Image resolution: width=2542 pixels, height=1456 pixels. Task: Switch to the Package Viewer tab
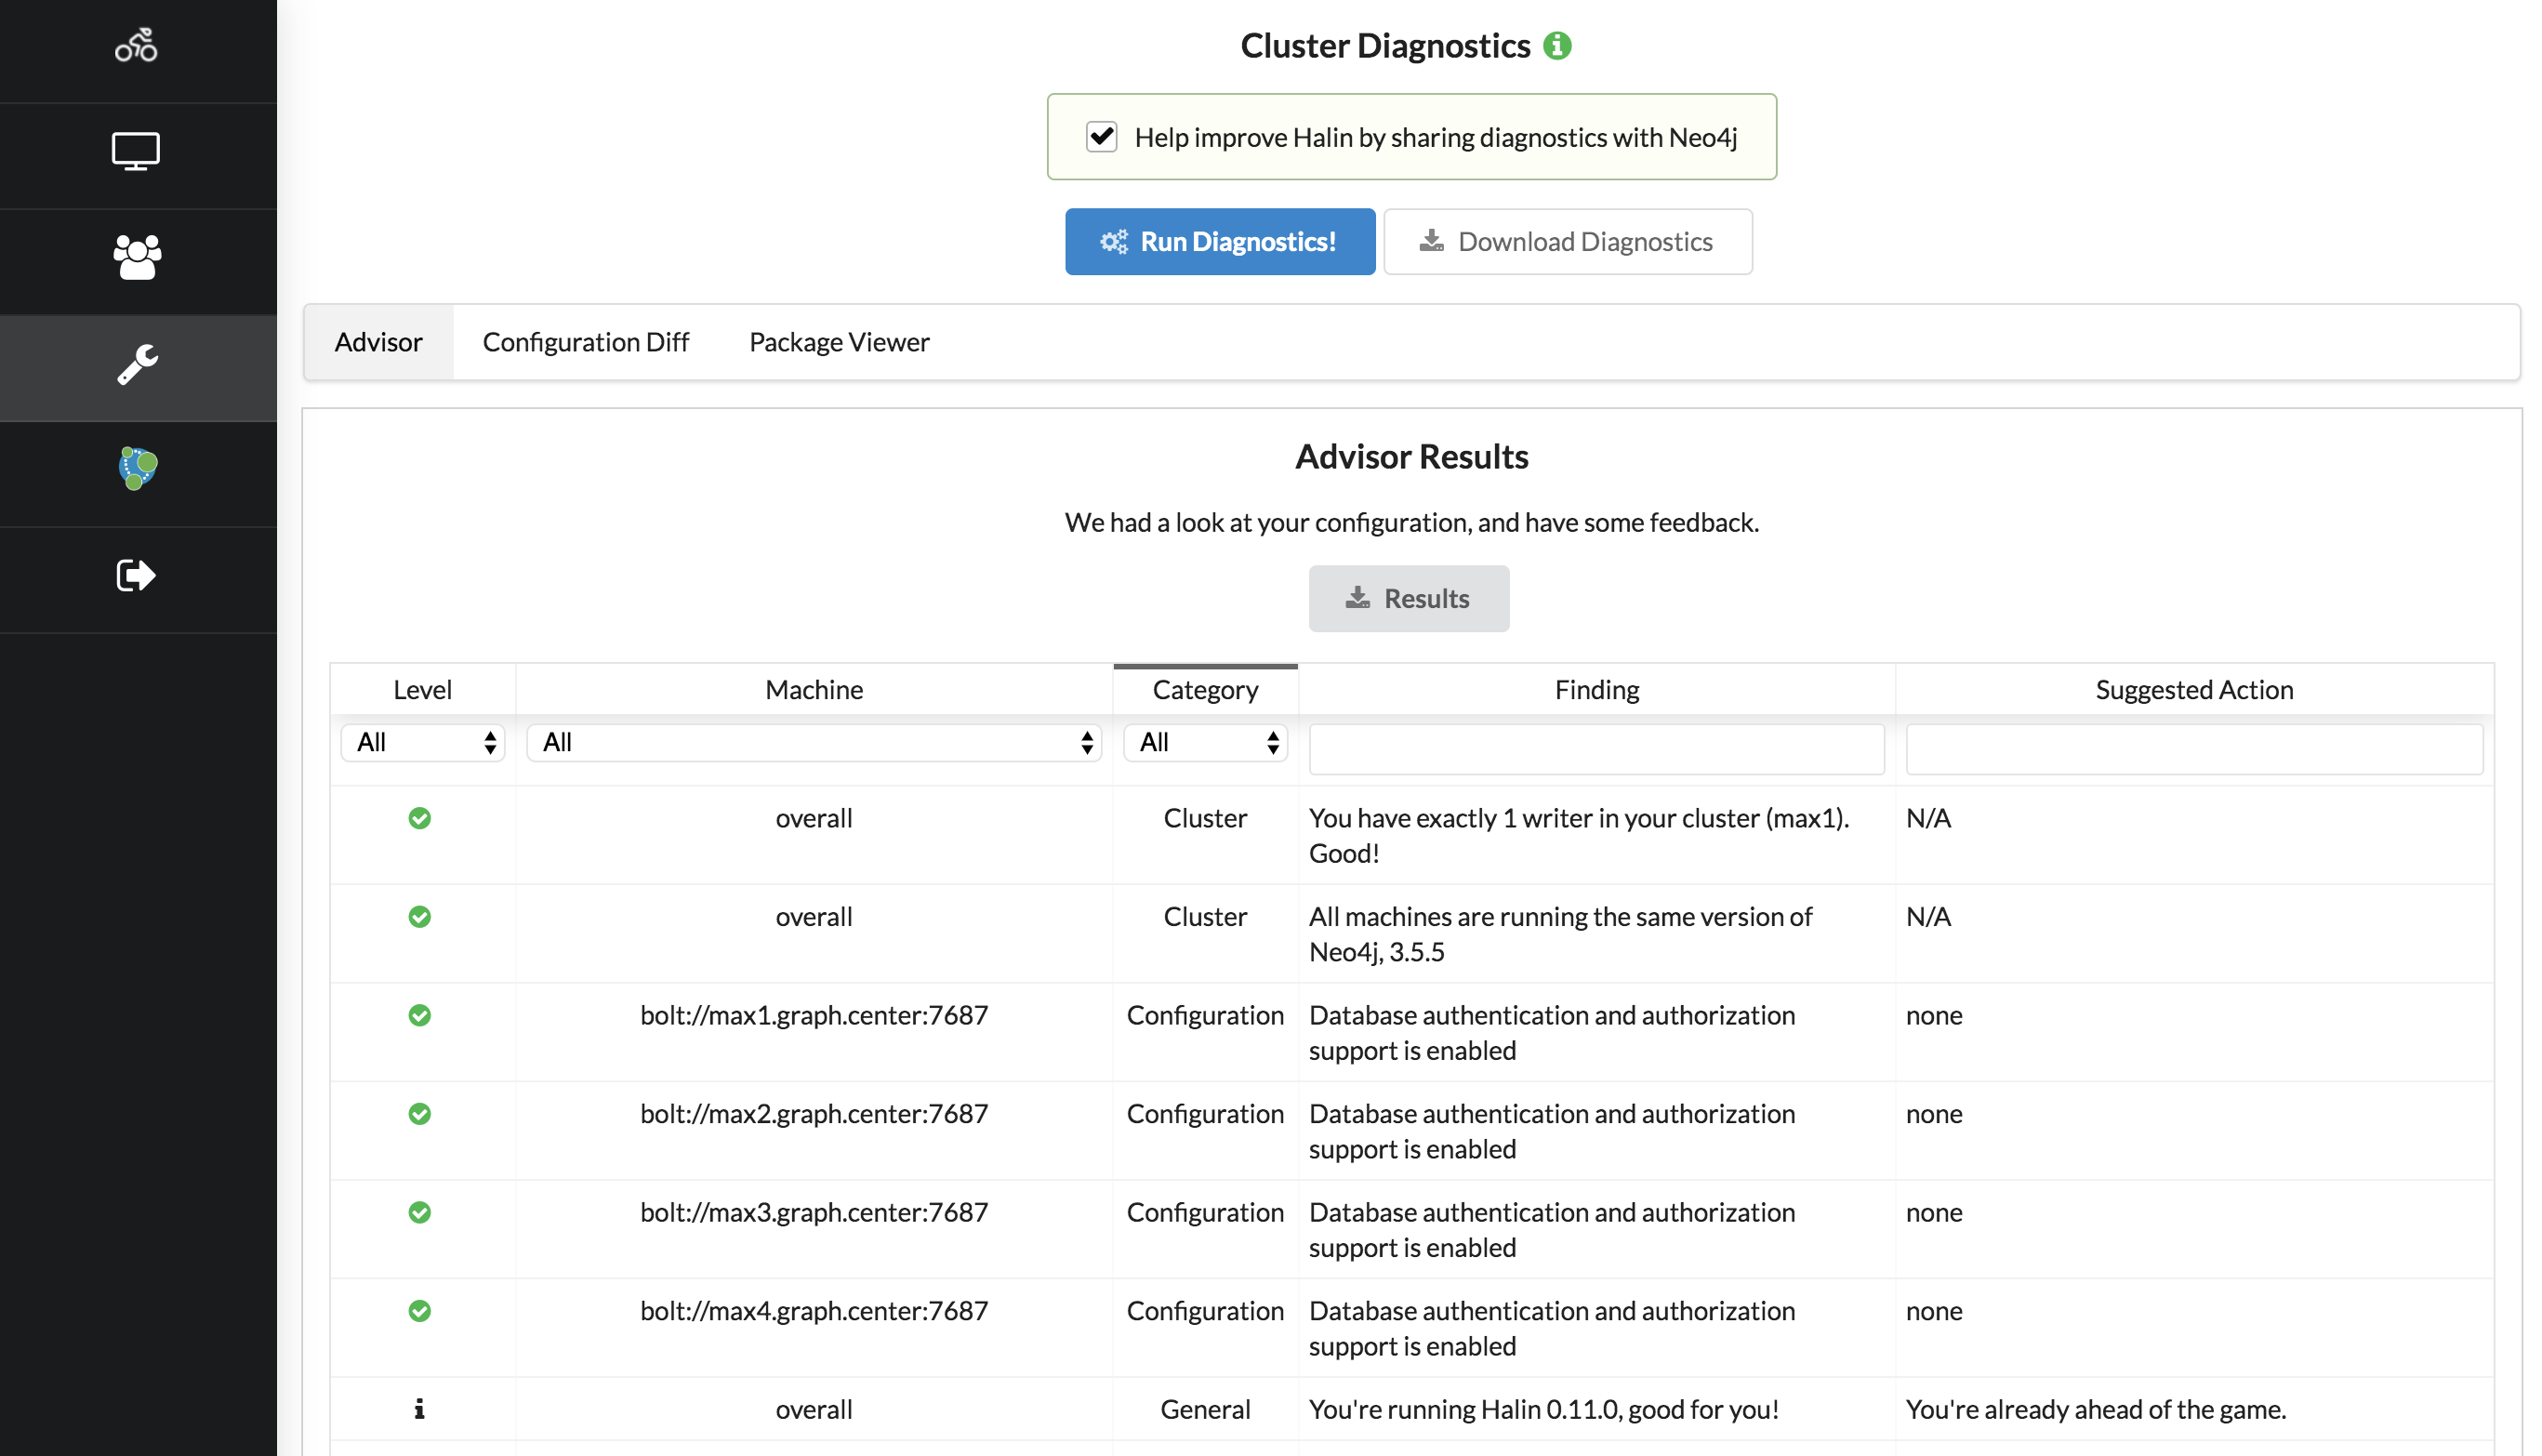tap(839, 342)
